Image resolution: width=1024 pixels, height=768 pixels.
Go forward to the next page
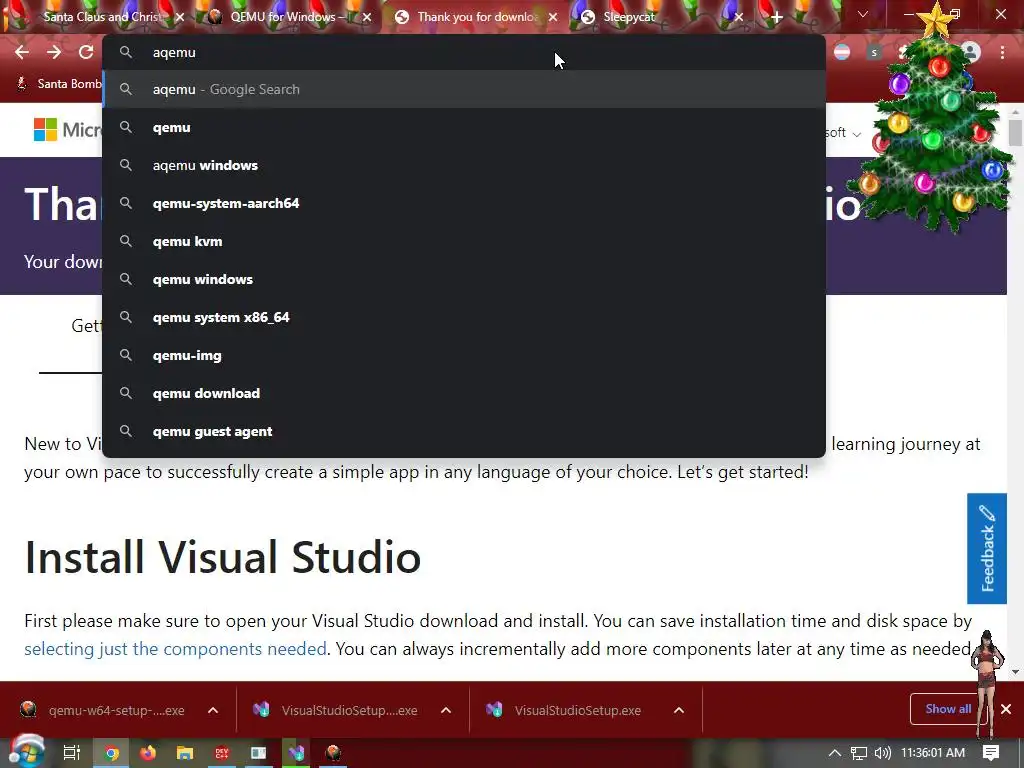coord(54,52)
